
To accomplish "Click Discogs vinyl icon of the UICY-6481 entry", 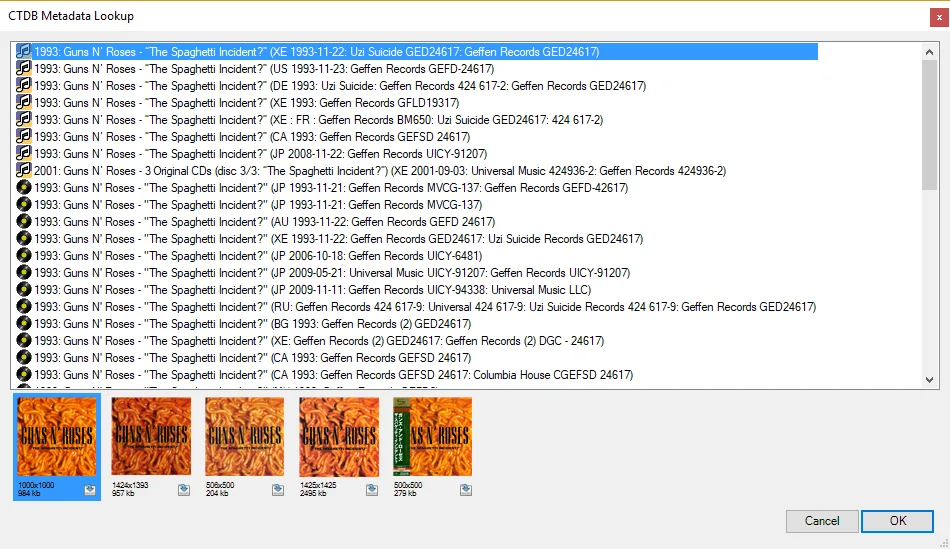I will tap(24, 255).
